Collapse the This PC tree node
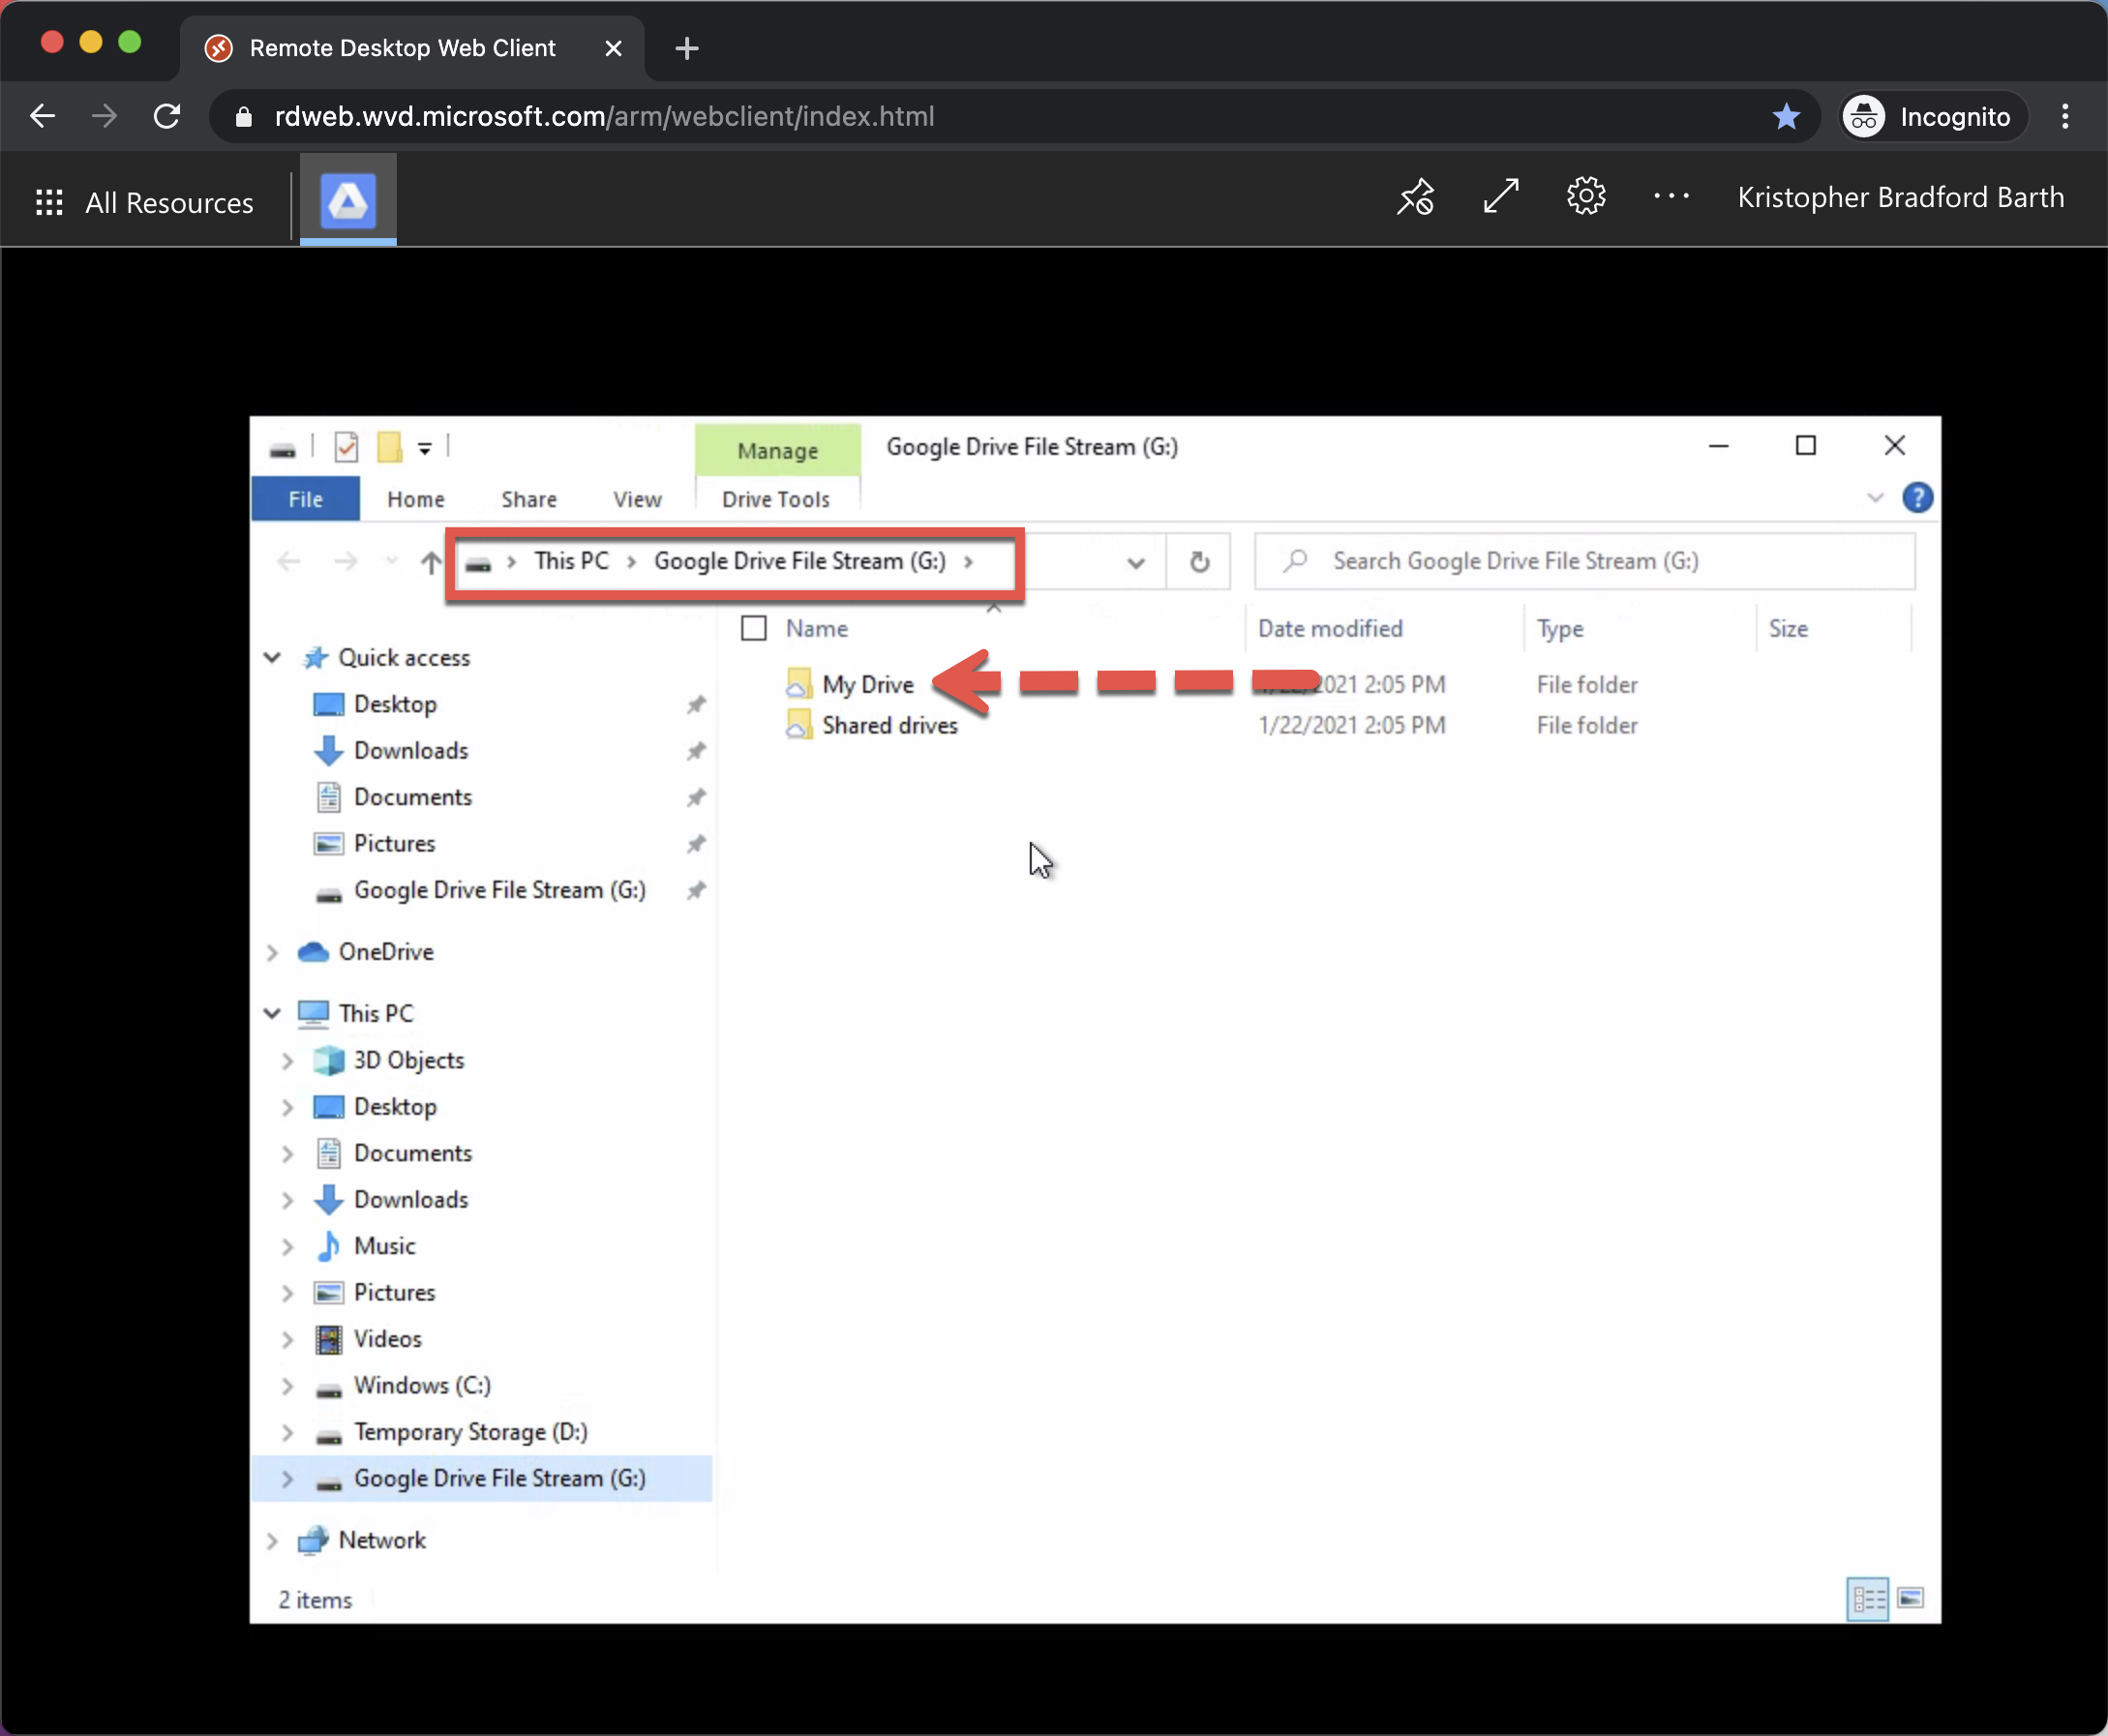Screen dimensions: 2108x1736 [x=272, y=1013]
